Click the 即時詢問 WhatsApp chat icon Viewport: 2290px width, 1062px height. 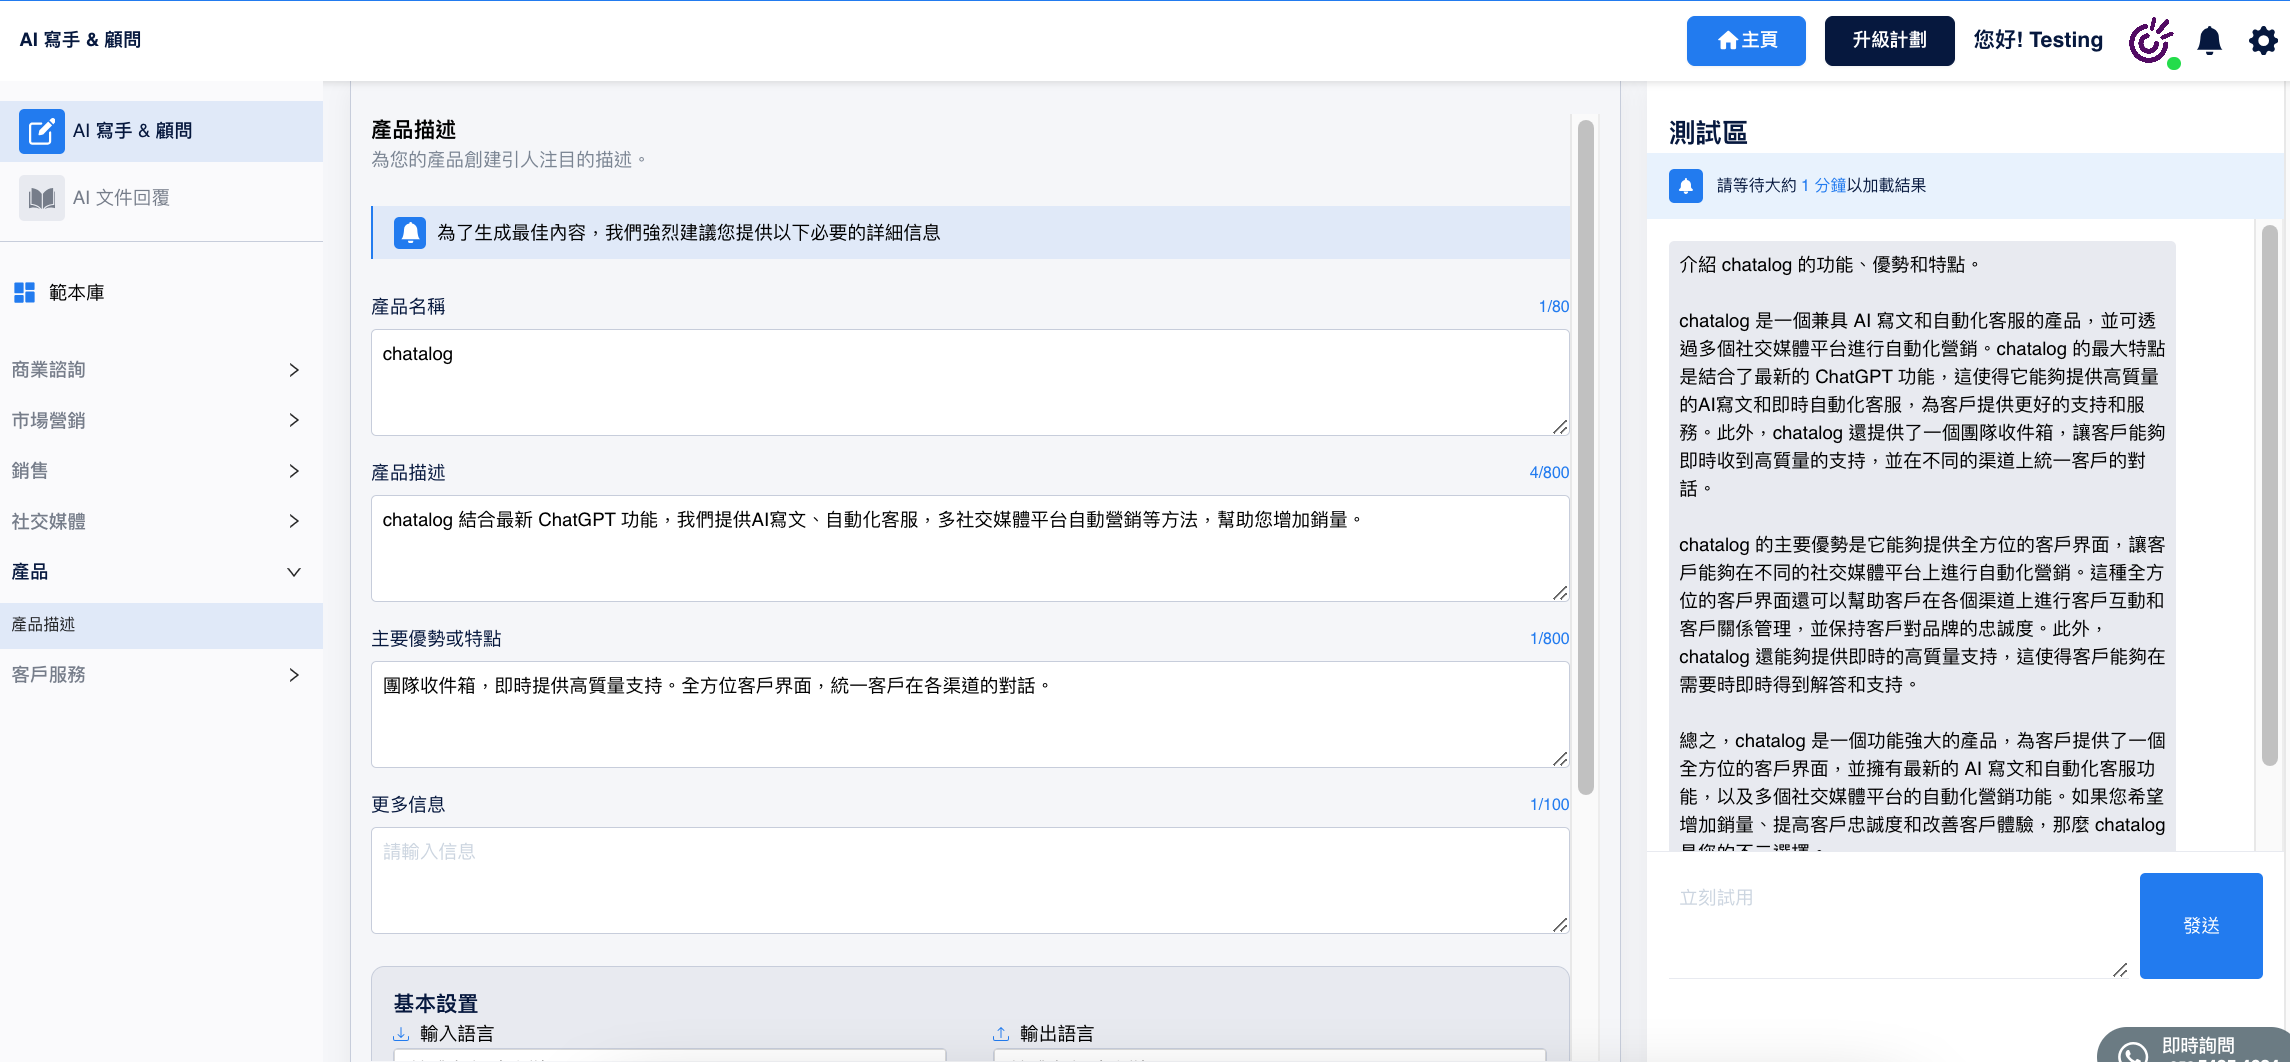(2132, 1052)
